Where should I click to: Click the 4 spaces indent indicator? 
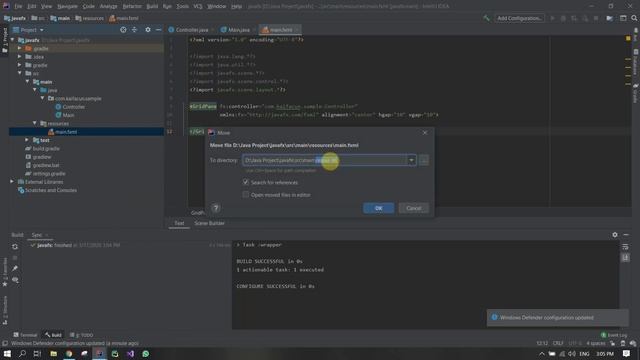(x=596, y=343)
